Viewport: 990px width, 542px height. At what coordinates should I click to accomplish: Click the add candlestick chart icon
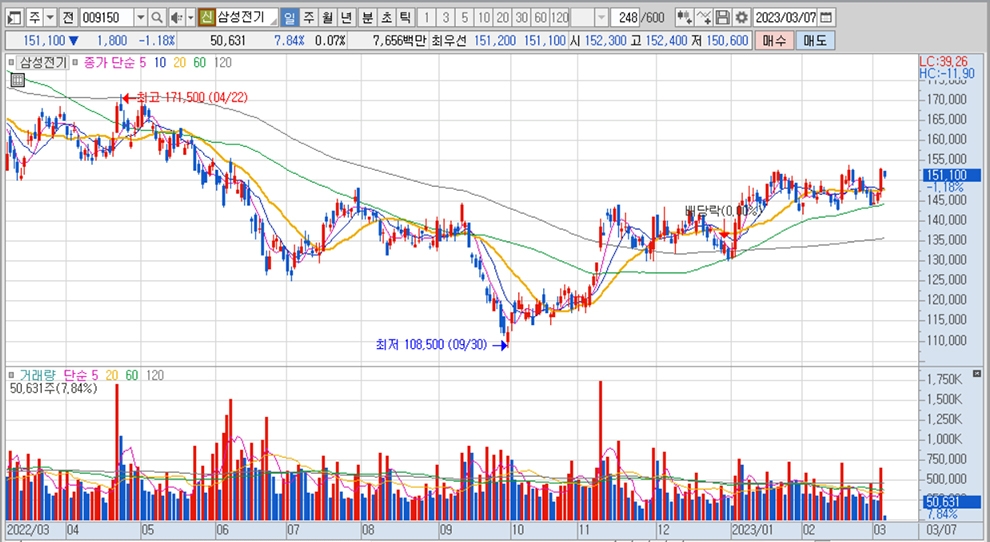[x=684, y=18]
